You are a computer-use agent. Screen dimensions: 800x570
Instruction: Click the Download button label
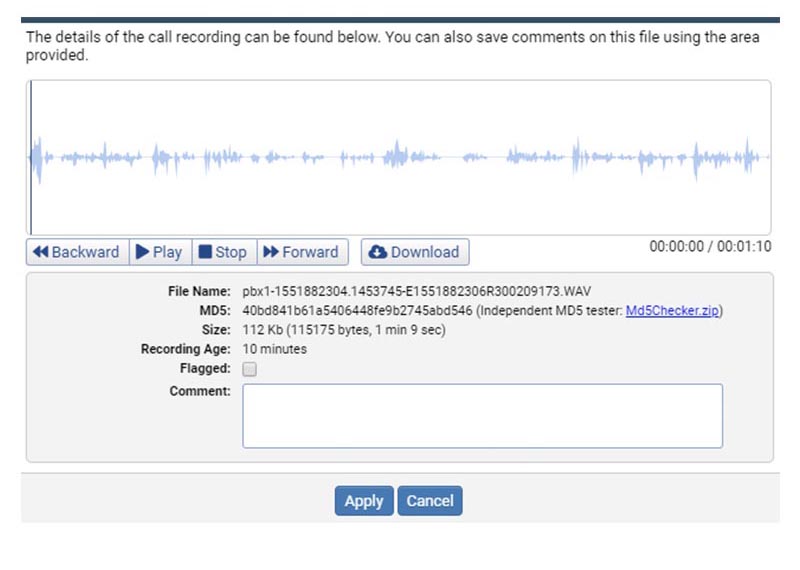(x=425, y=252)
